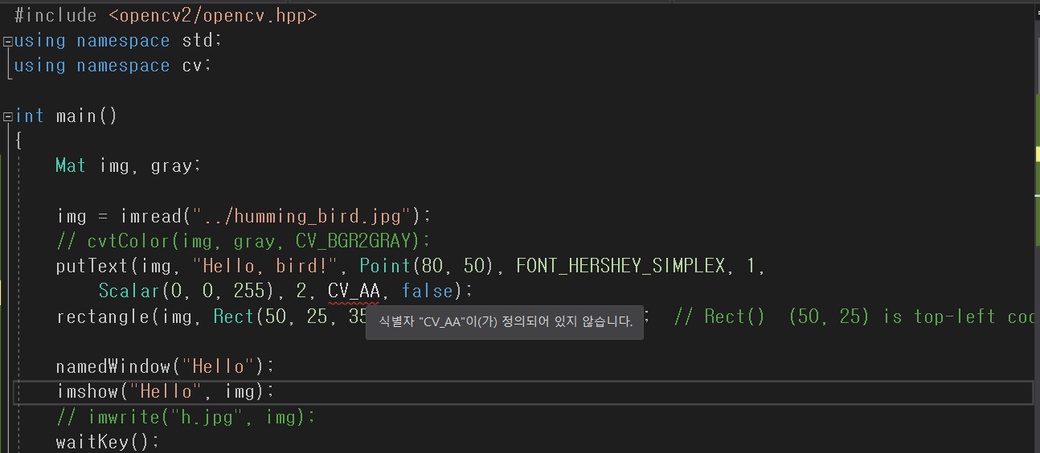The image size is (1040, 453).
Task: Click the namedWindow function name
Action: pyautogui.click(x=110, y=366)
